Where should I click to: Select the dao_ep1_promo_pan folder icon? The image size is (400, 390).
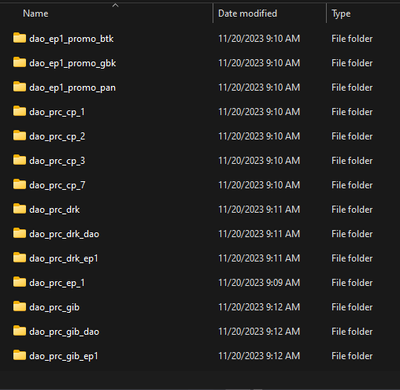pos(19,87)
